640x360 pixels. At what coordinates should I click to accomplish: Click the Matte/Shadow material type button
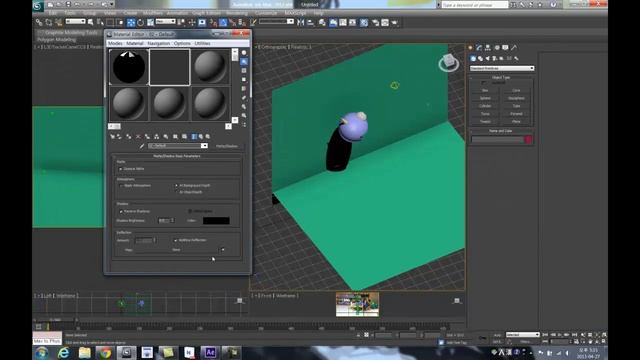coord(227,146)
